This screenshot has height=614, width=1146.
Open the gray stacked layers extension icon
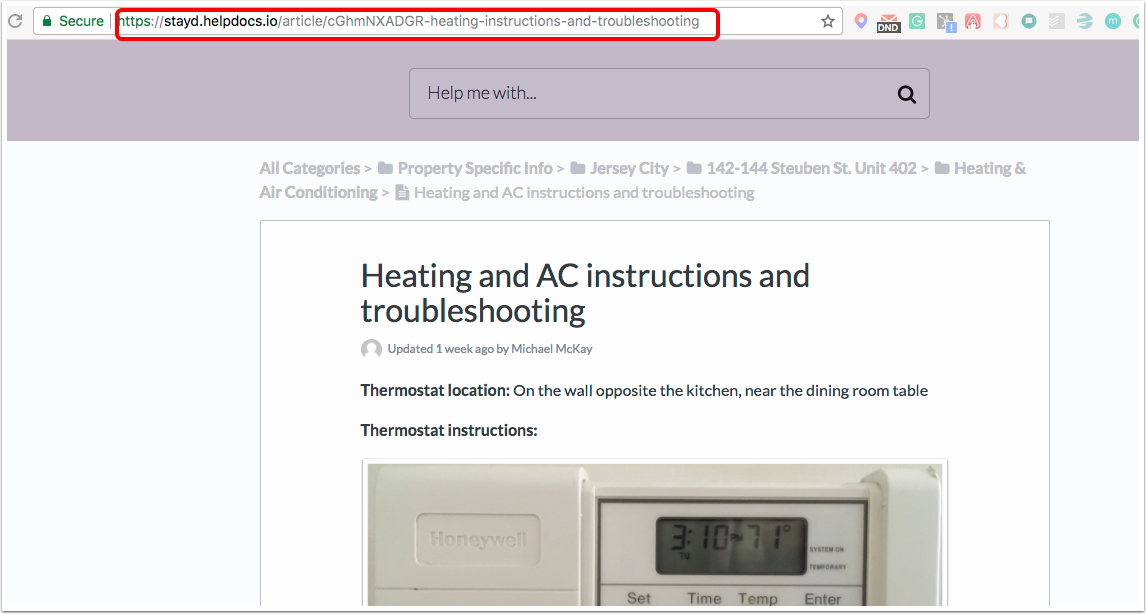pyautogui.click(x=1057, y=22)
